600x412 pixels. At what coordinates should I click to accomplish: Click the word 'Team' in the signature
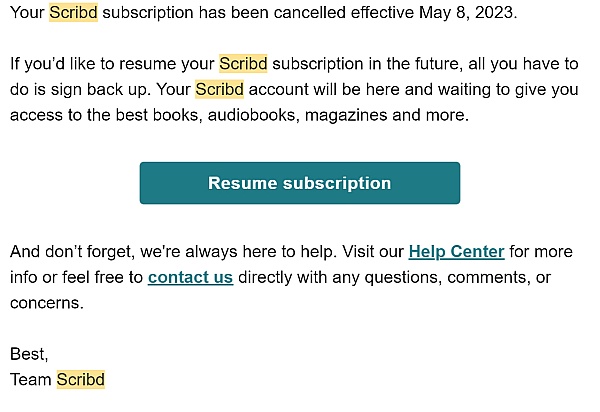coord(30,379)
